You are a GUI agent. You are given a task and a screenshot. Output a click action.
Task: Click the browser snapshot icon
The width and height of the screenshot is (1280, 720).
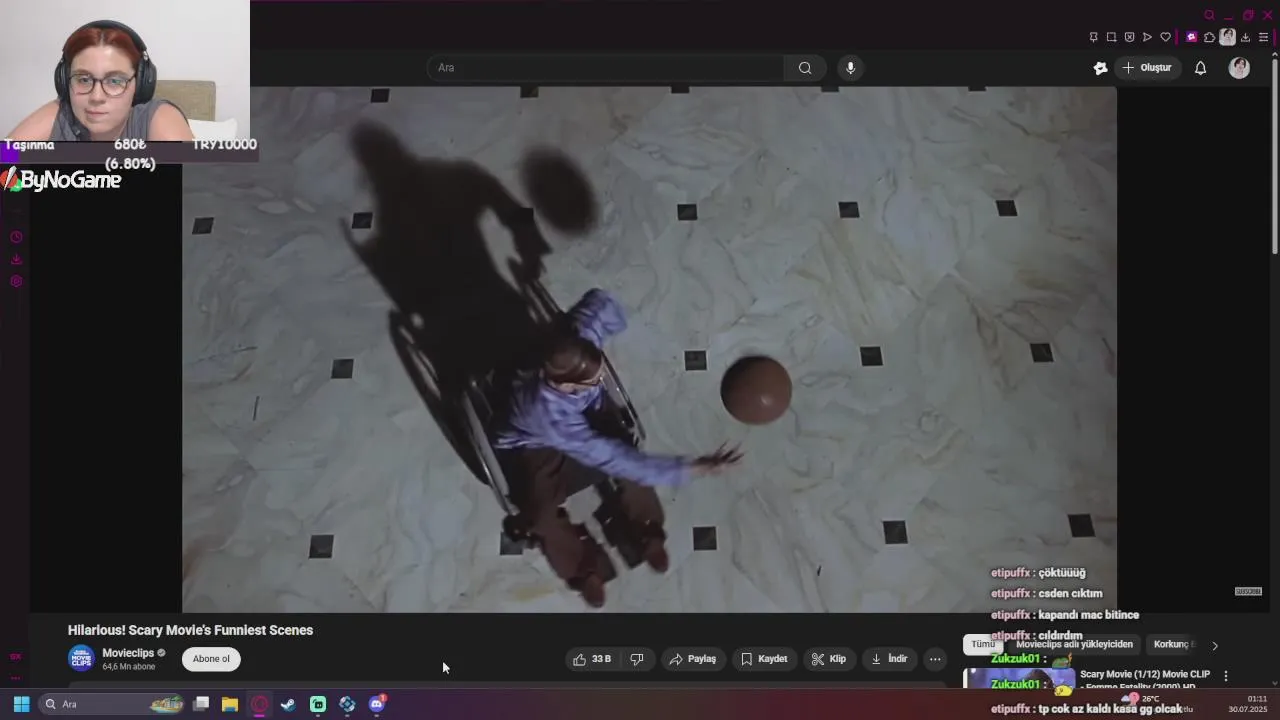coord(1111,37)
